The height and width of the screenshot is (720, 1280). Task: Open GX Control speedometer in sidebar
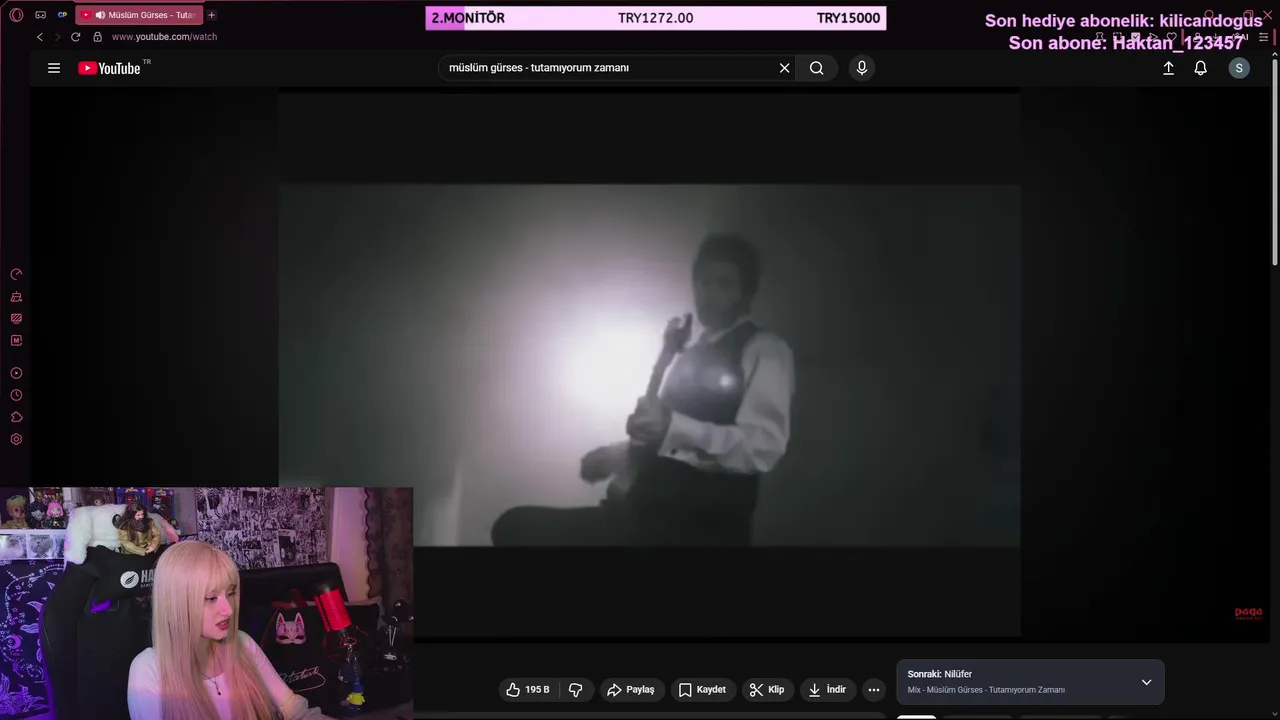pos(16,274)
